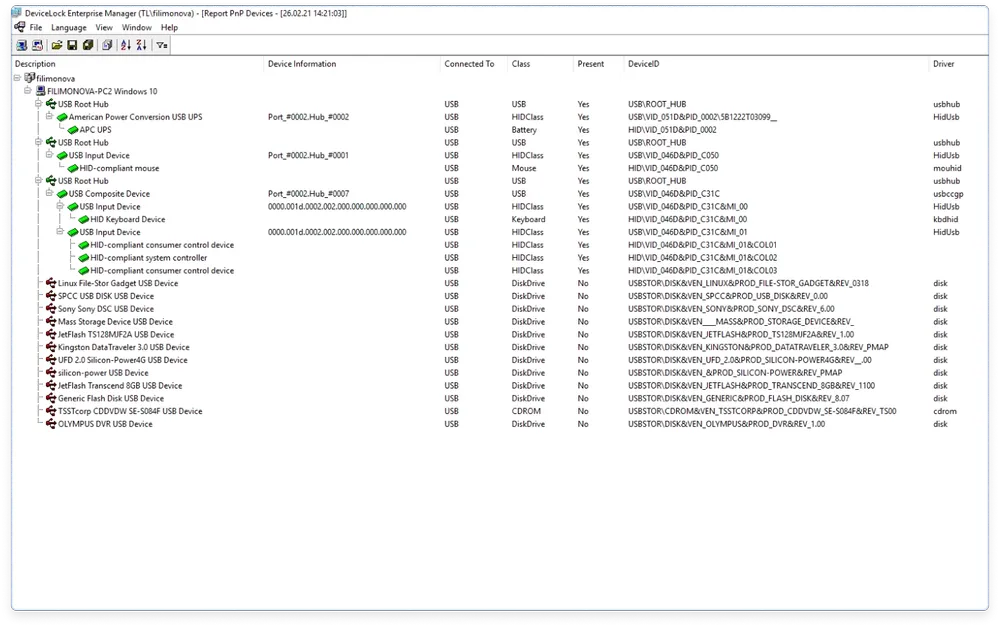Click the Battery class cell
Viewport: 1000px width, 627px height.
(524, 130)
